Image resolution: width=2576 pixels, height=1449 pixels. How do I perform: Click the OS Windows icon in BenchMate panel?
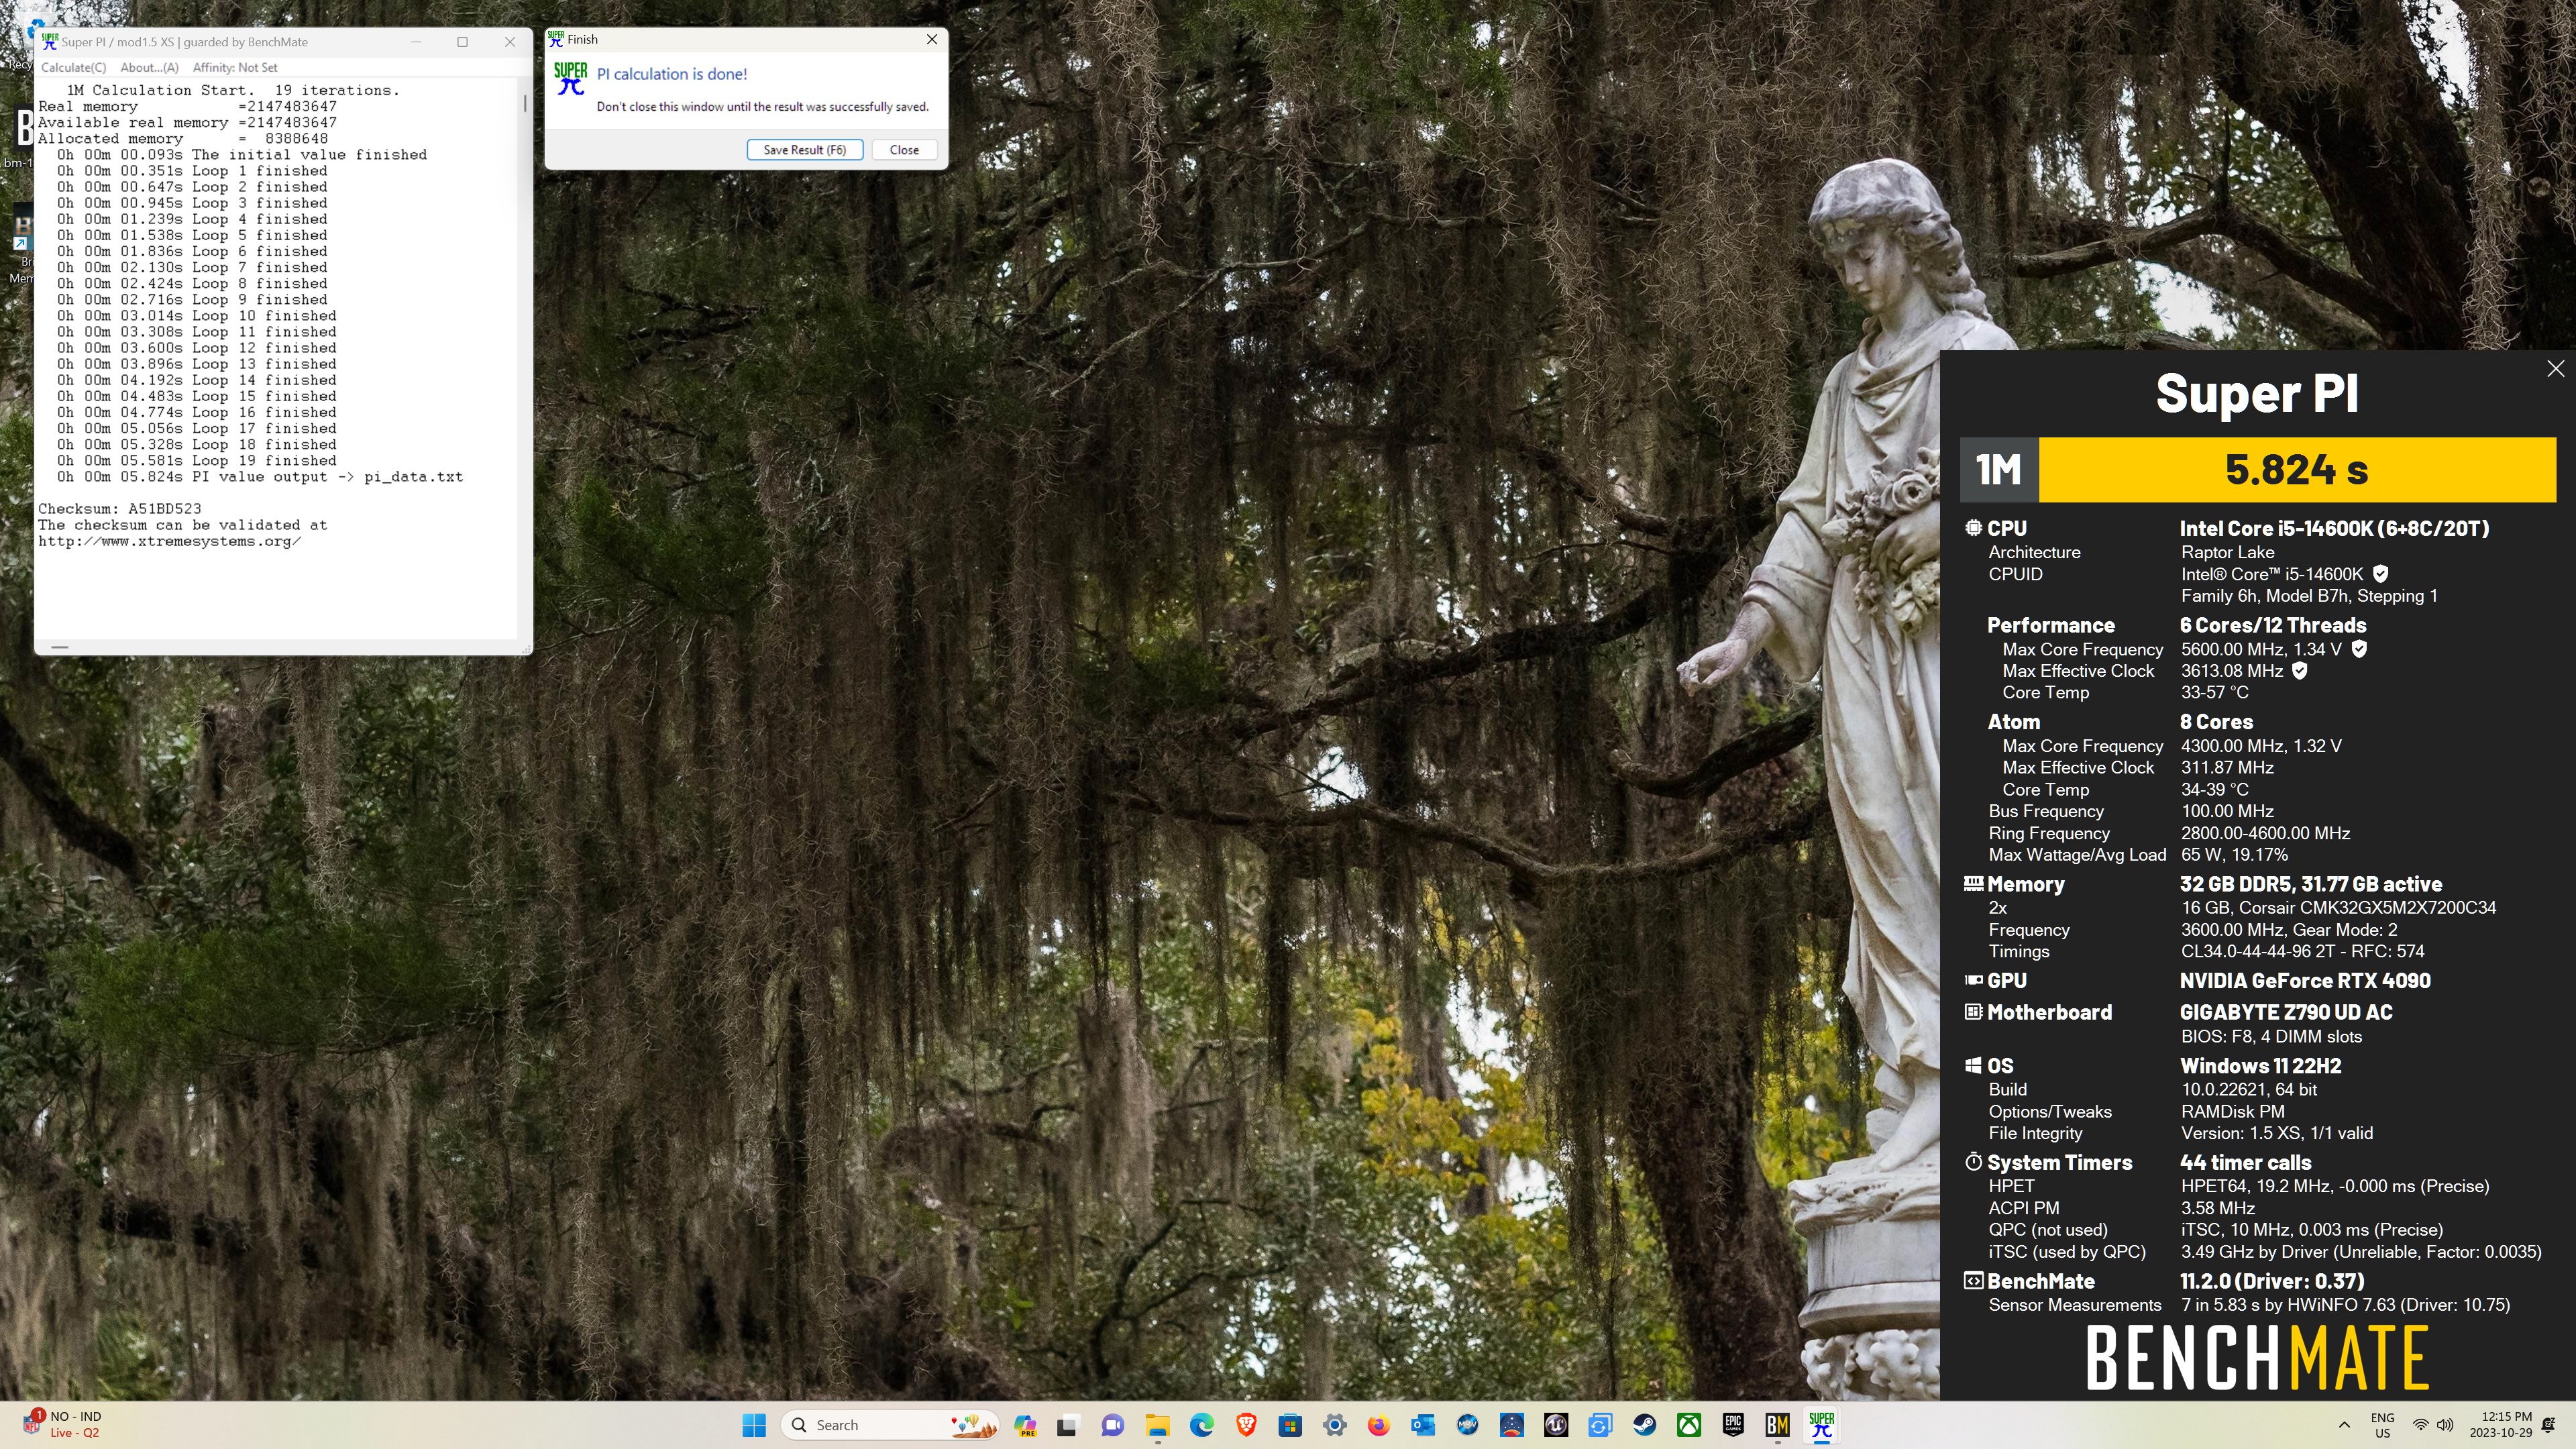1973,1066
